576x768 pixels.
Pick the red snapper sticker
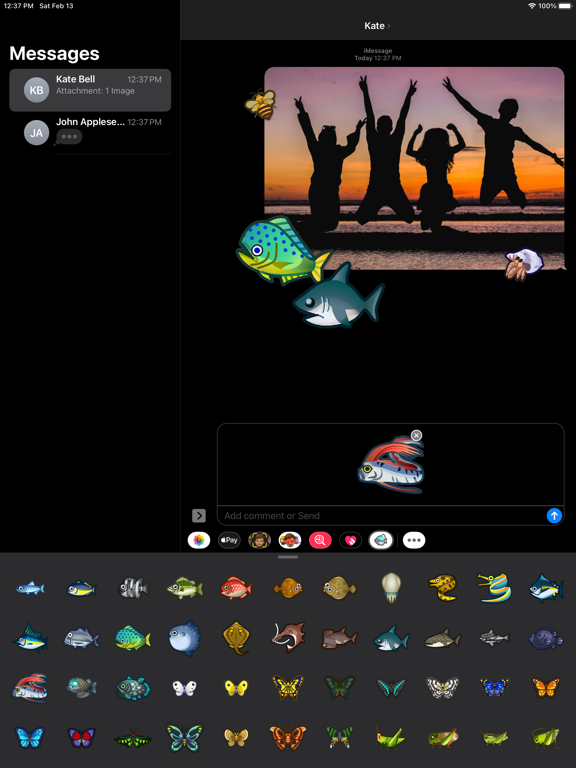(x=236, y=588)
